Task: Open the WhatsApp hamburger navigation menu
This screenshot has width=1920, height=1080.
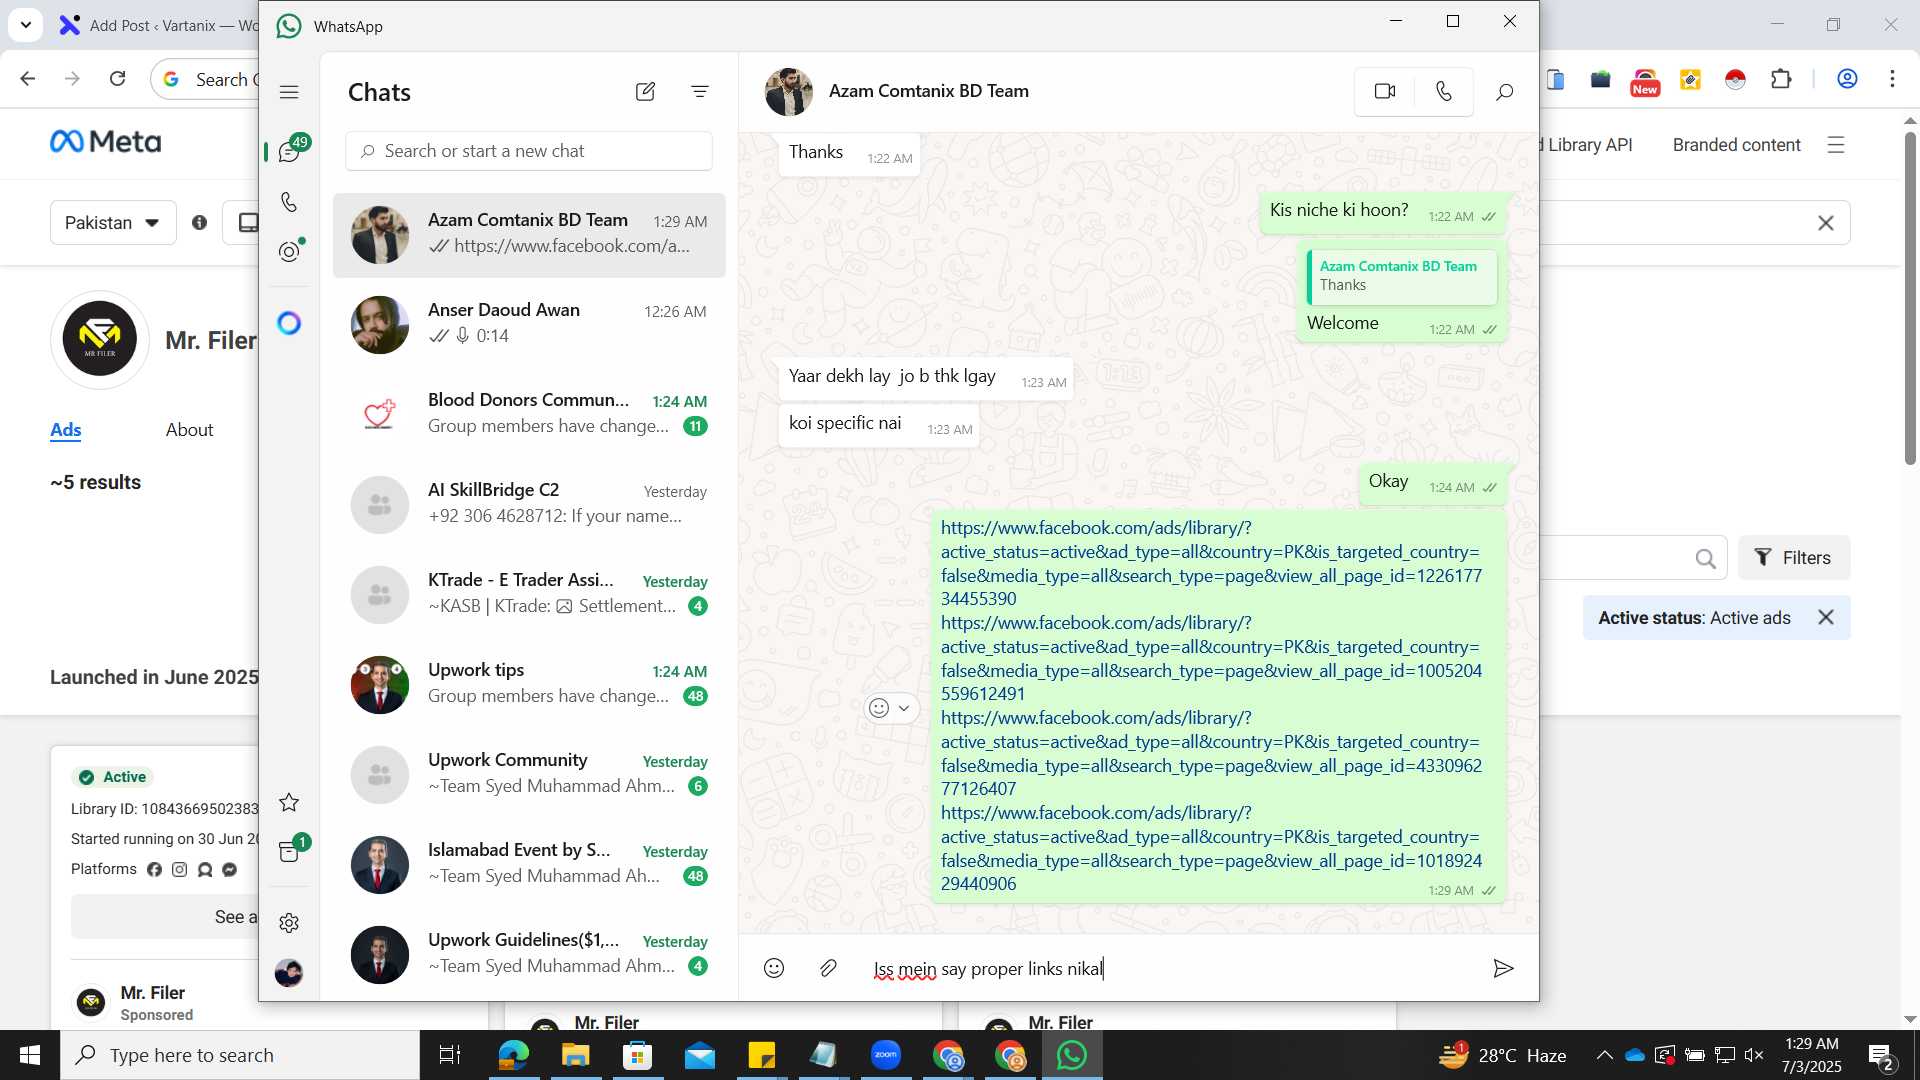Action: [289, 92]
